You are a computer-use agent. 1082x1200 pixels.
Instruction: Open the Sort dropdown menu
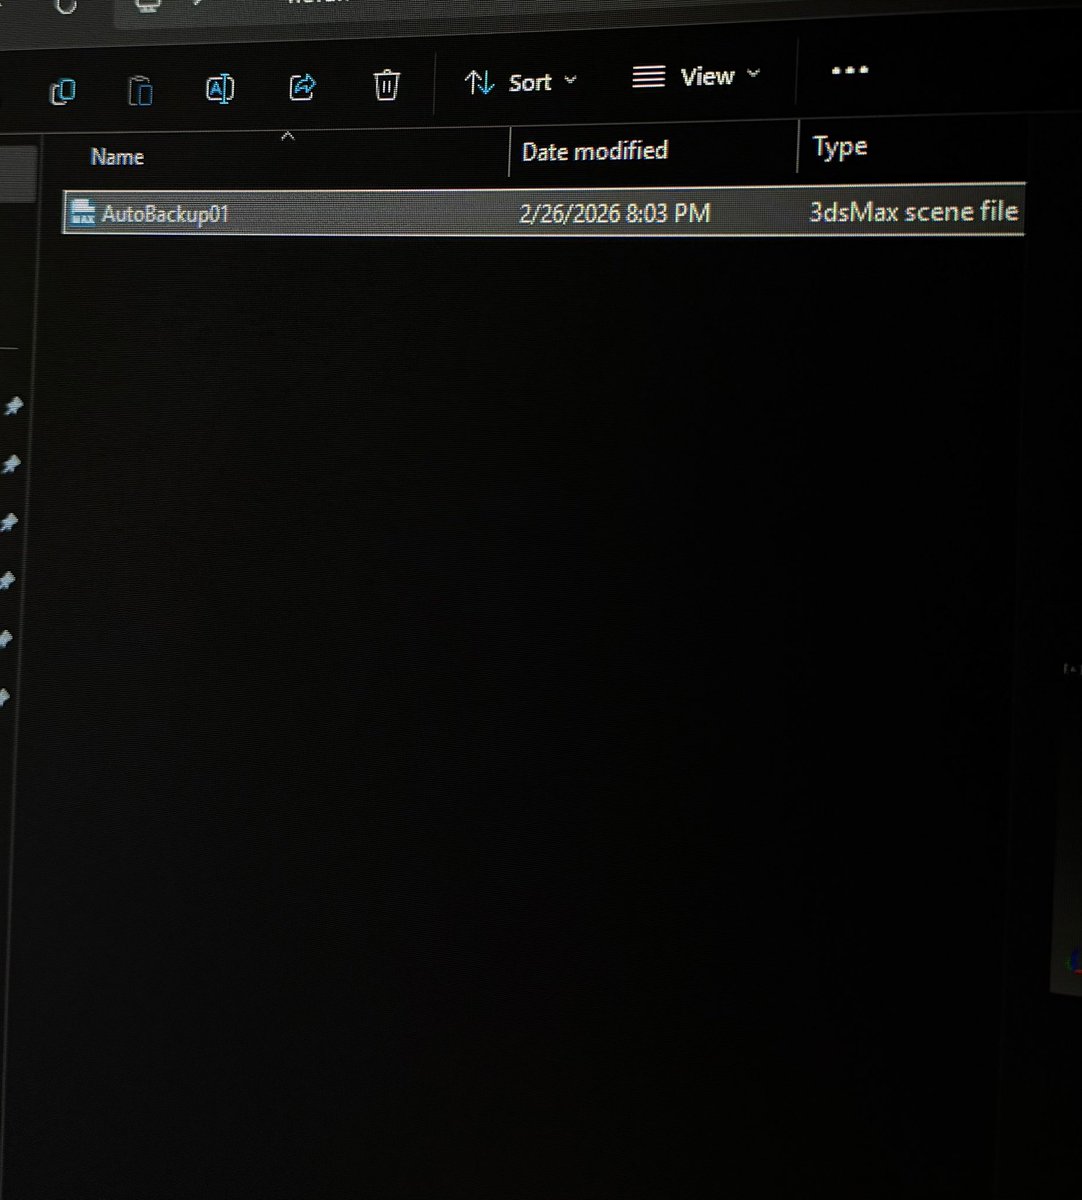coord(521,82)
